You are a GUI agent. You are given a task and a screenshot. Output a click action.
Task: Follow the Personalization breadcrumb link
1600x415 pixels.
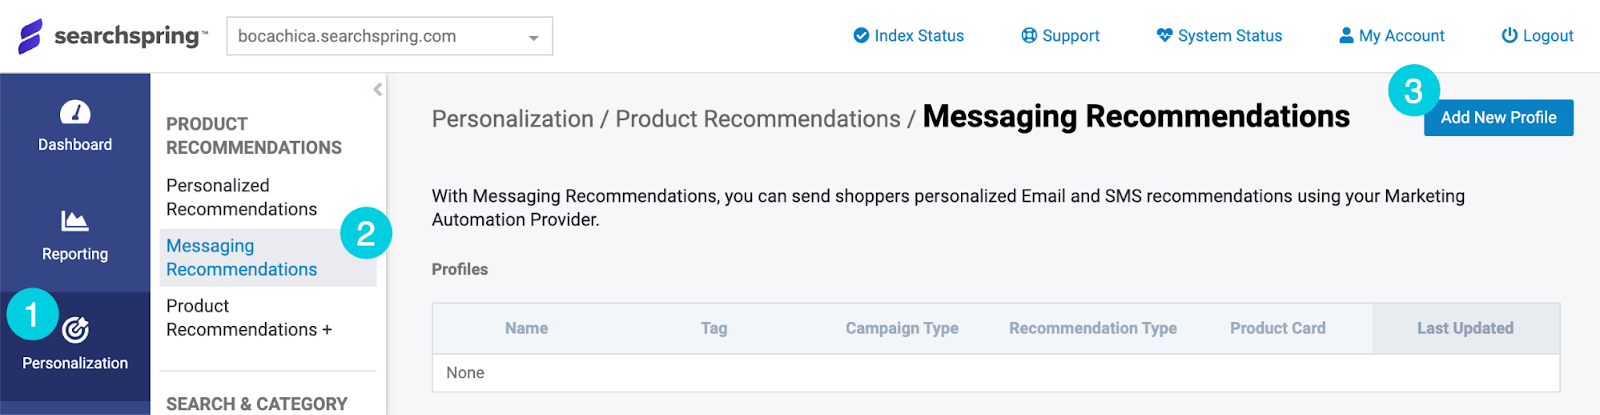pos(513,119)
